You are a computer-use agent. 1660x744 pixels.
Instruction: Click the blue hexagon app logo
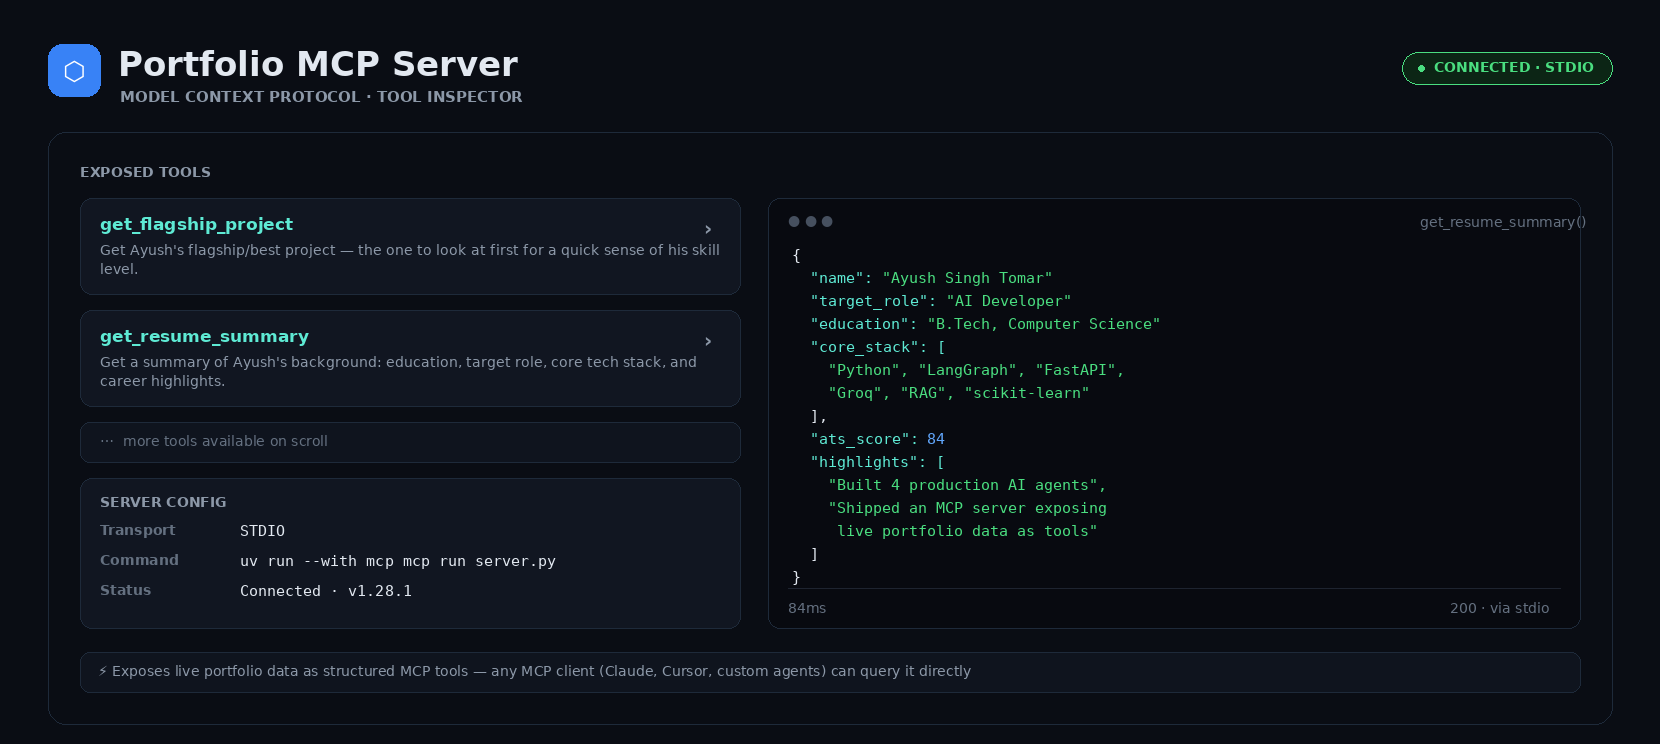[74, 71]
